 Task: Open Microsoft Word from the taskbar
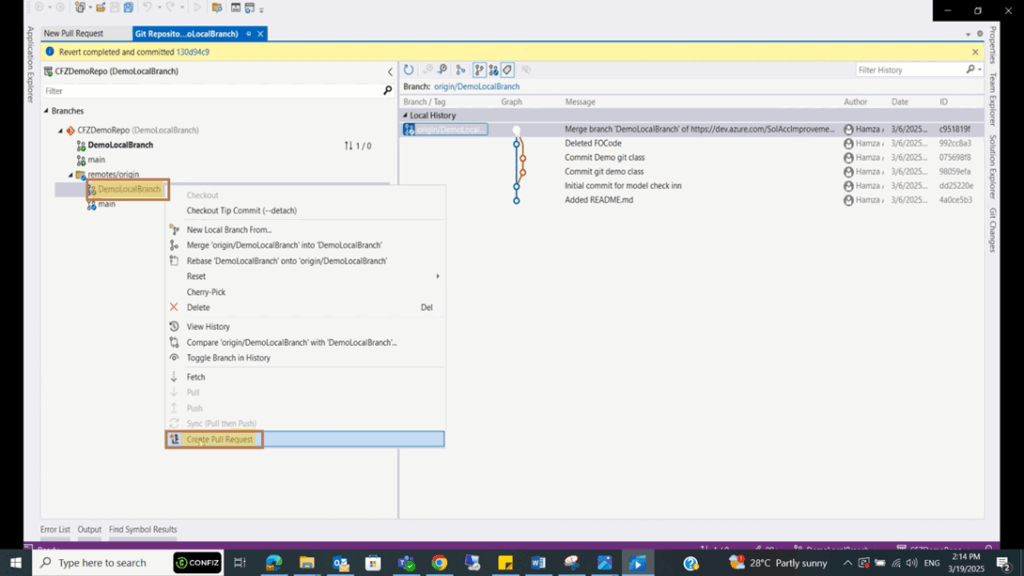pyautogui.click(x=538, y=562)
